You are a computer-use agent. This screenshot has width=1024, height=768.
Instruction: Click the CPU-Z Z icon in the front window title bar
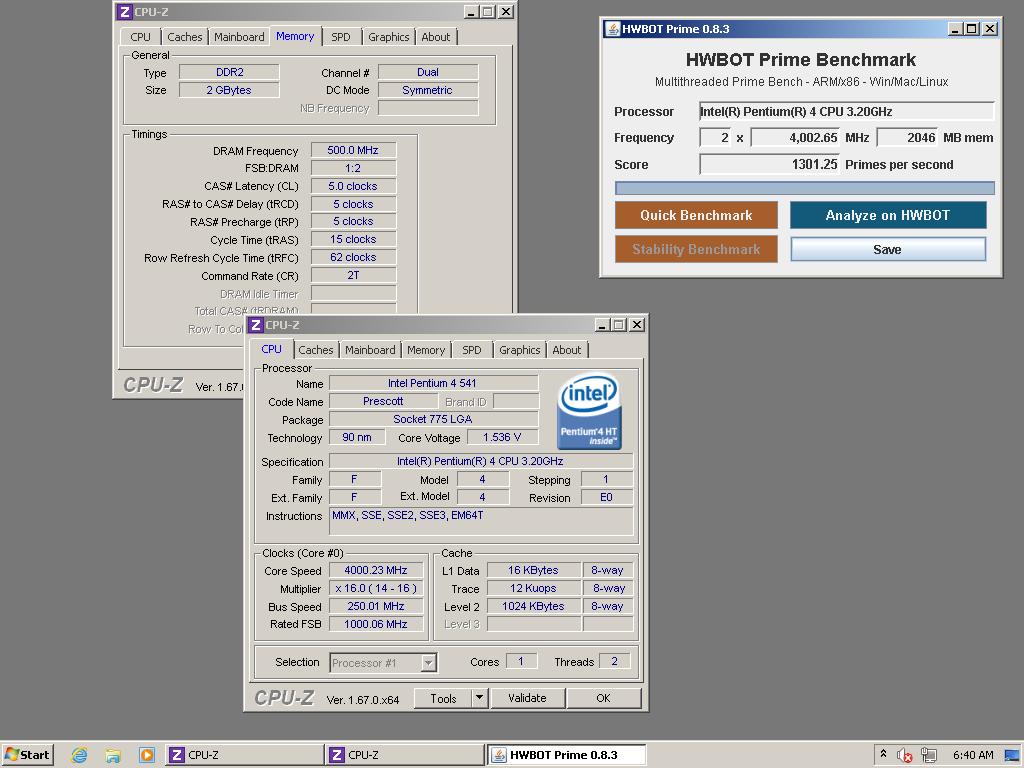click(x=256, y=325)
